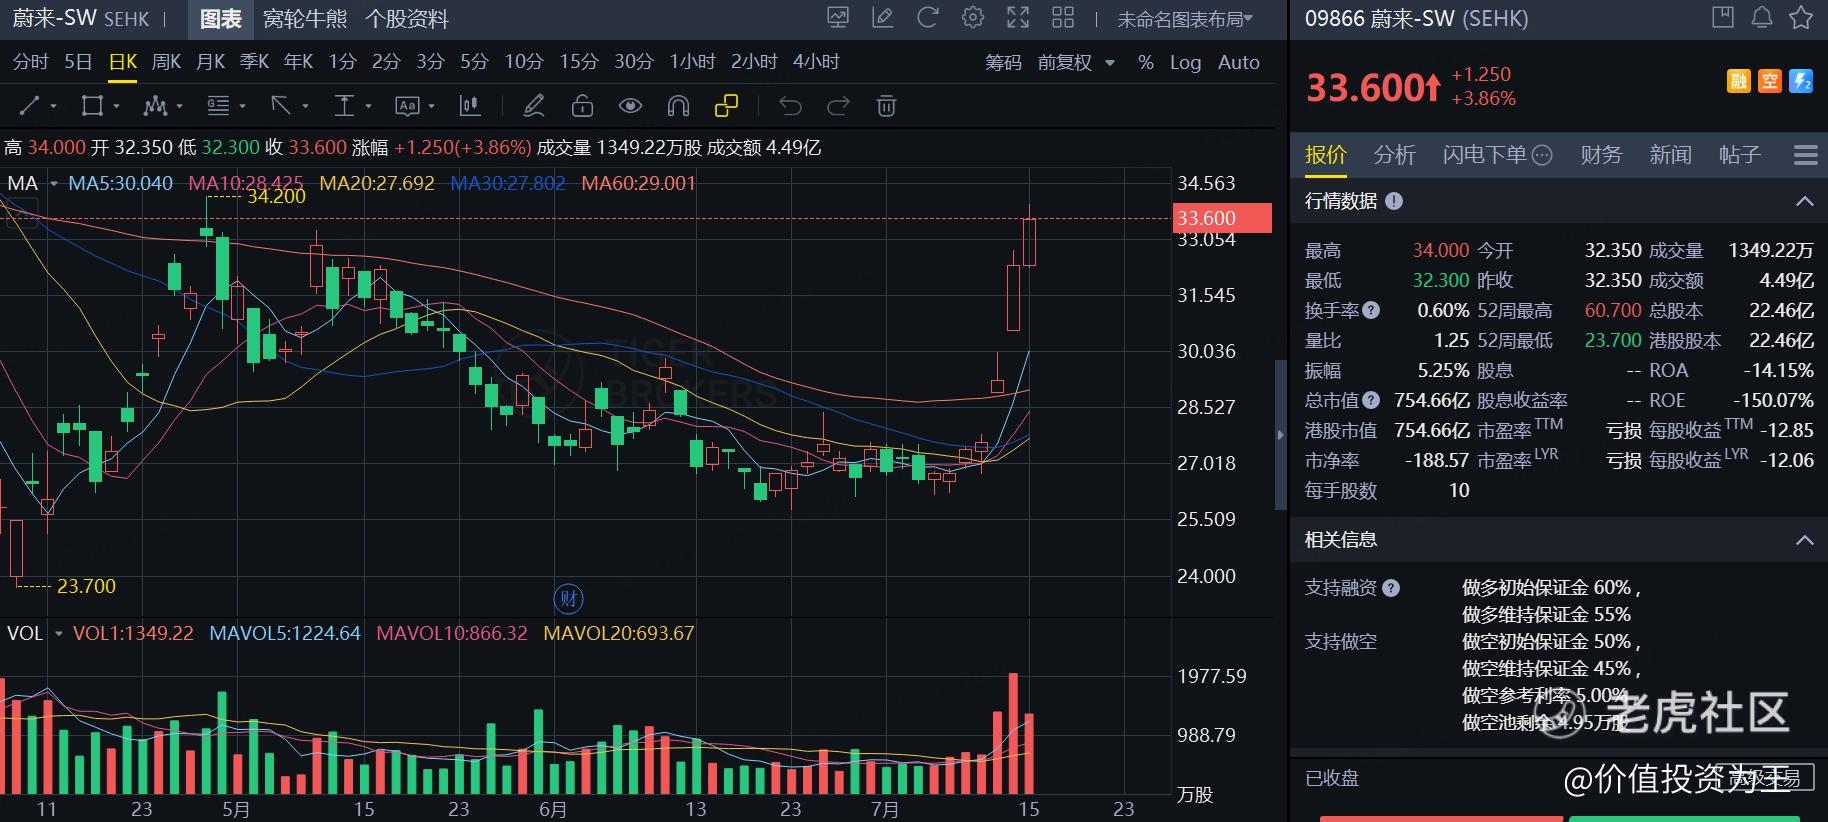This screenshot has width=1828, height=822.
Task: Toggle Auto scale mode
Action: tap(1239, 62)
